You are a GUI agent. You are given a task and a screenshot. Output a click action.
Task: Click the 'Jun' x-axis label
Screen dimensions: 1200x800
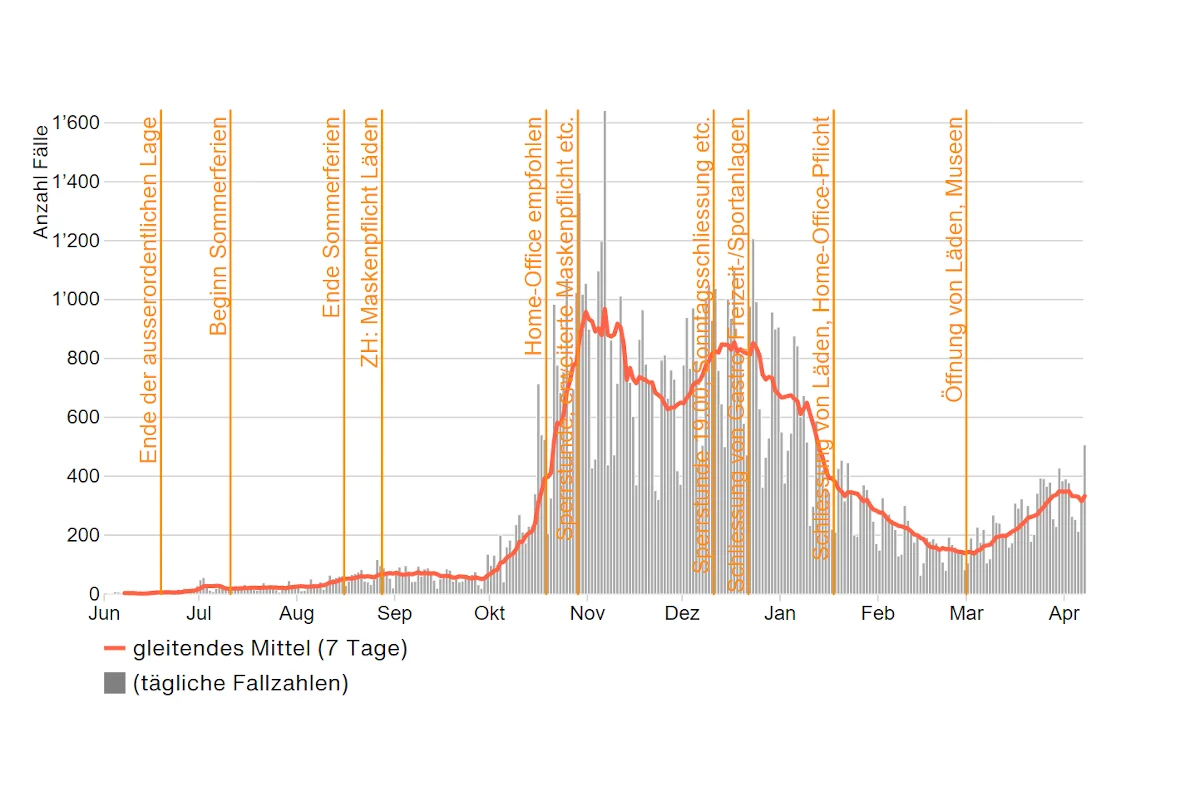coord(105,613)
